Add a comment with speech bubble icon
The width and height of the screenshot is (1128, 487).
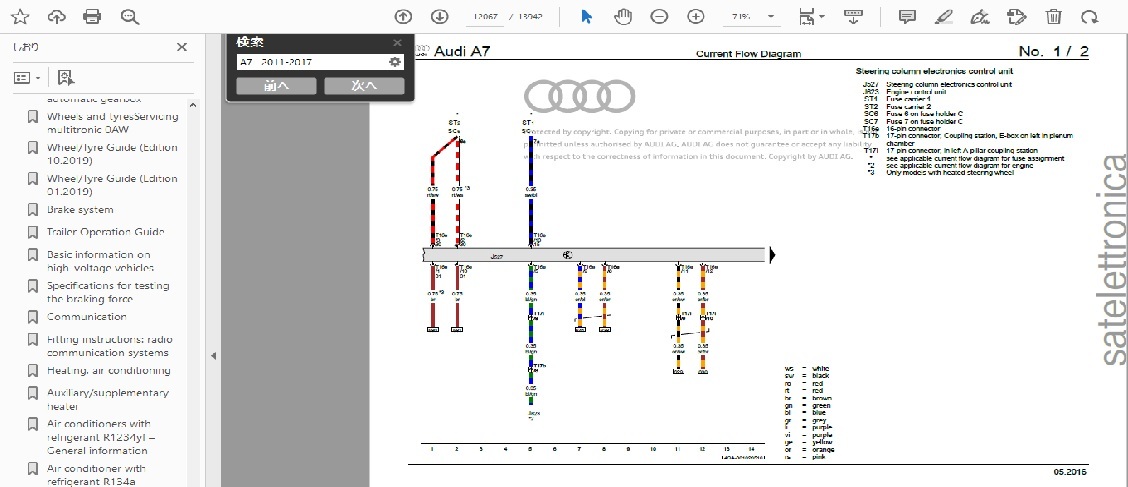pyautogui.click(x=907, y=17)
